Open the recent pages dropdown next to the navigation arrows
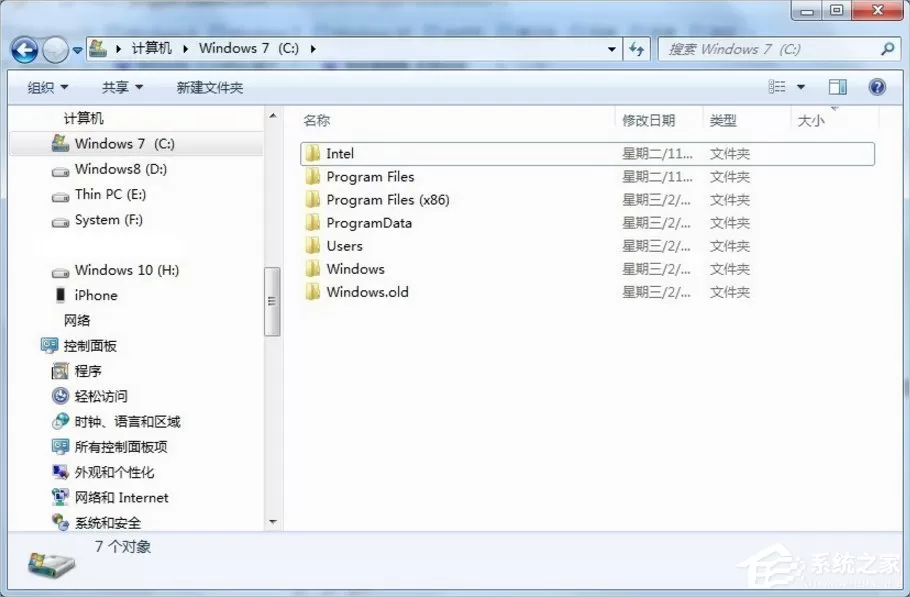The width and height of the screenshot is (910, 597). click(77, 51)
